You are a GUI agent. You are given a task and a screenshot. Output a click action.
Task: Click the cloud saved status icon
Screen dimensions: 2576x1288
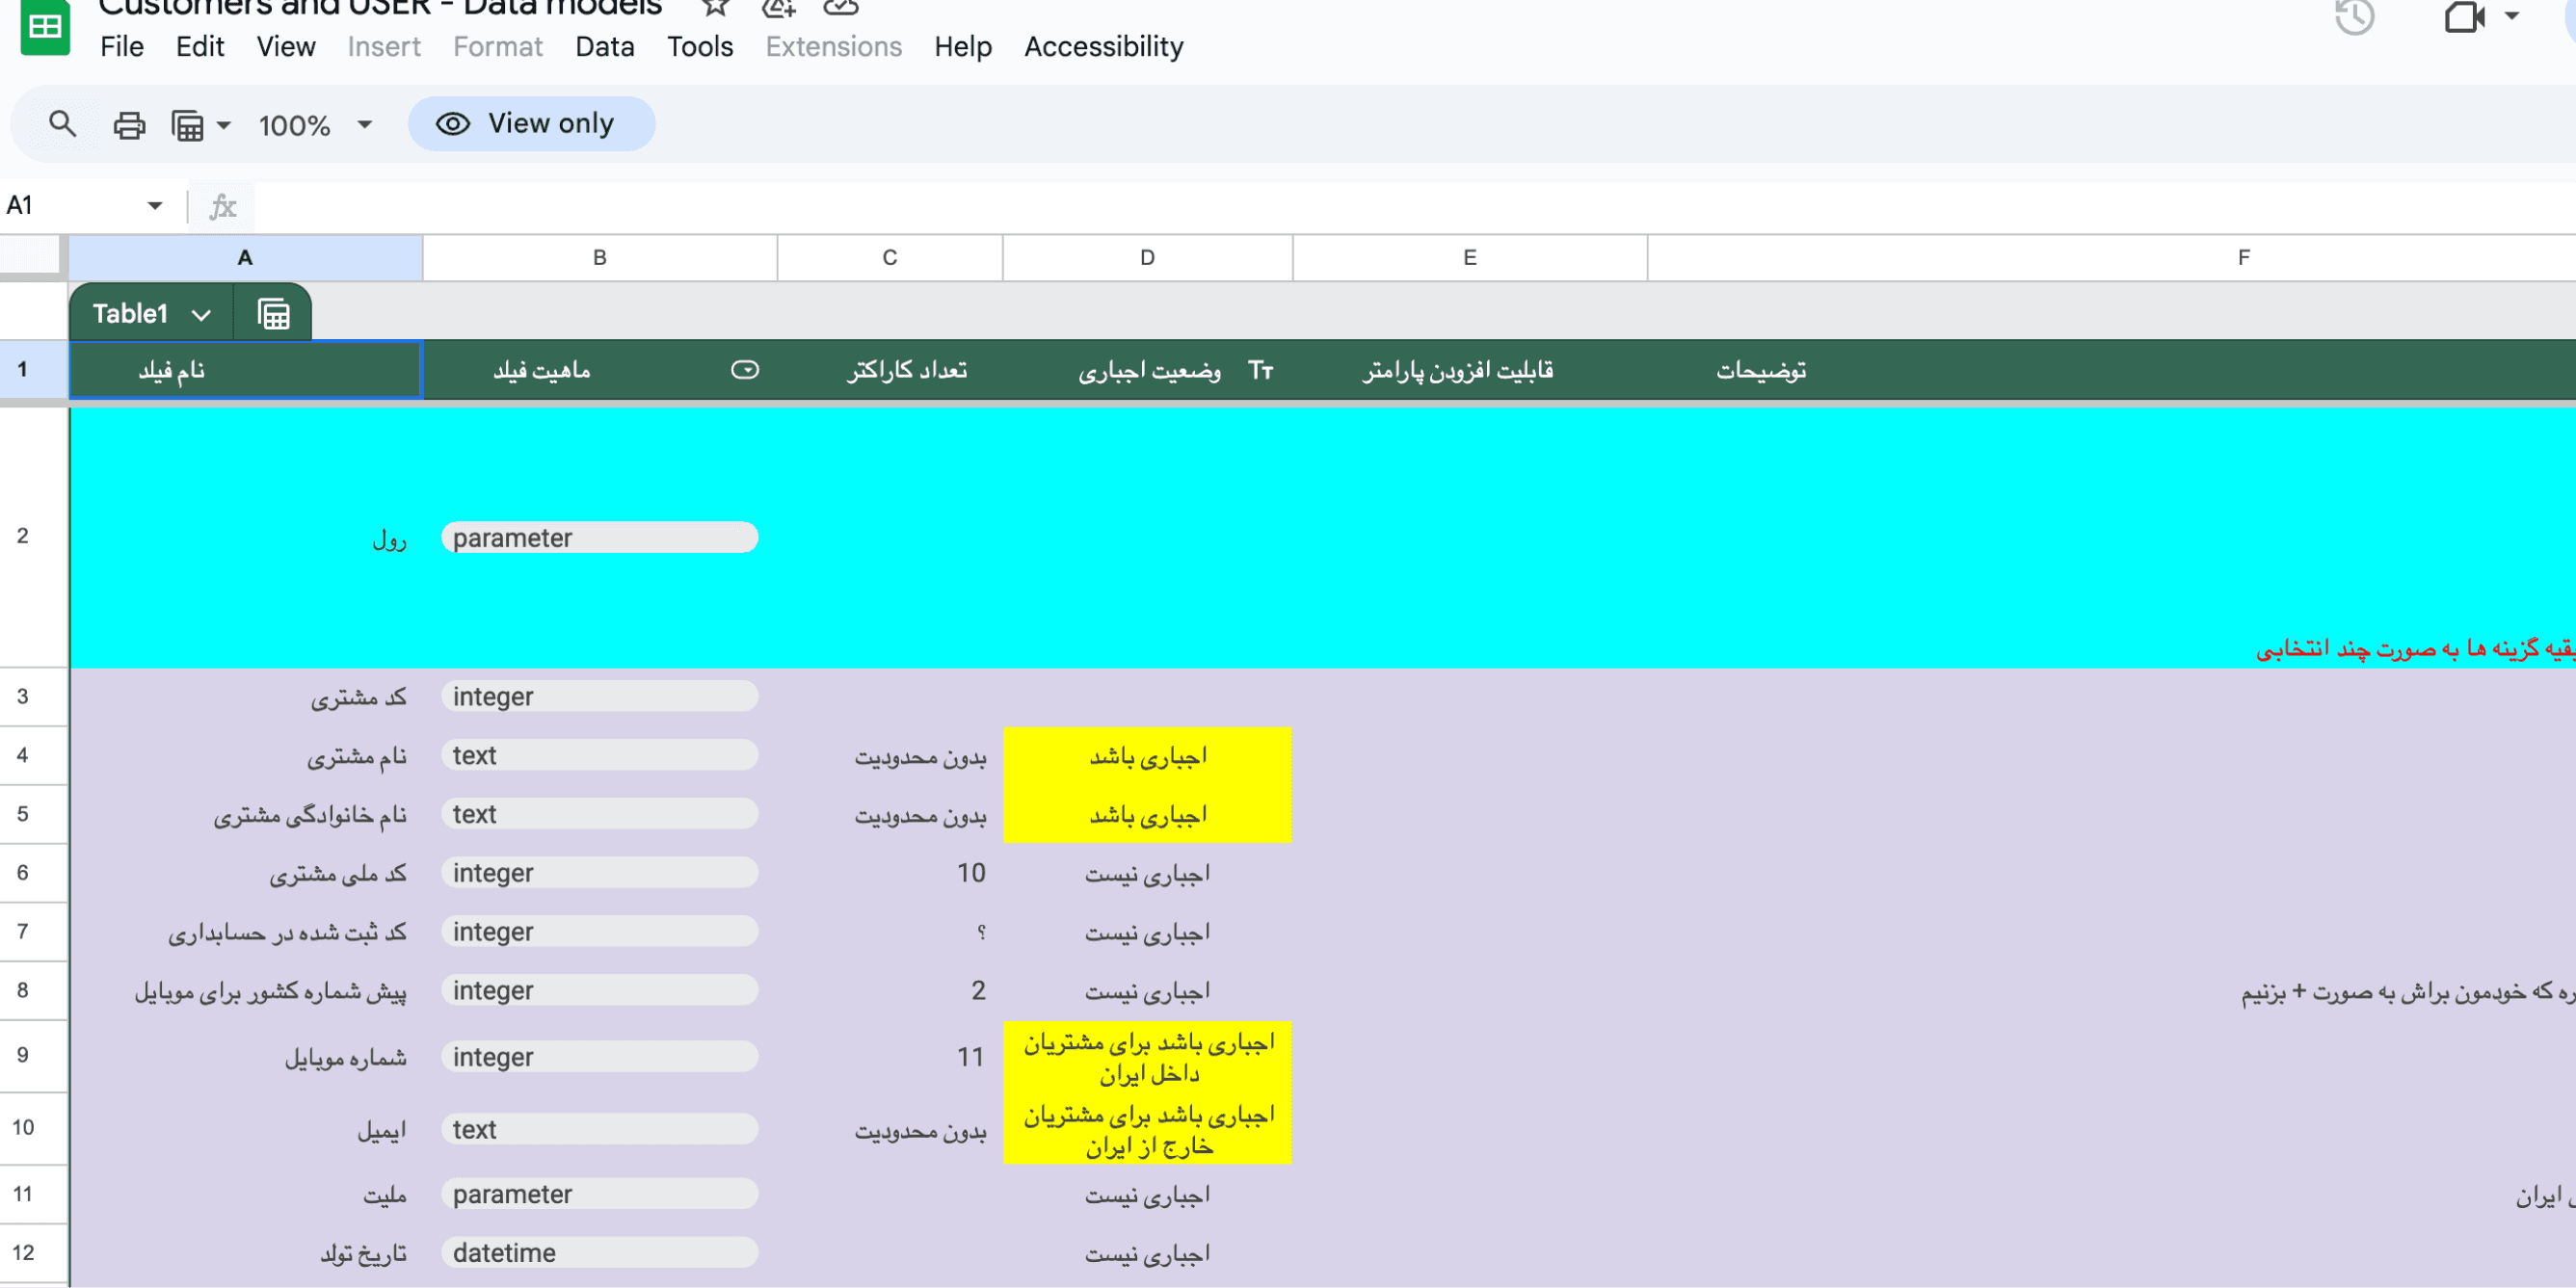[x=841, y=8]
